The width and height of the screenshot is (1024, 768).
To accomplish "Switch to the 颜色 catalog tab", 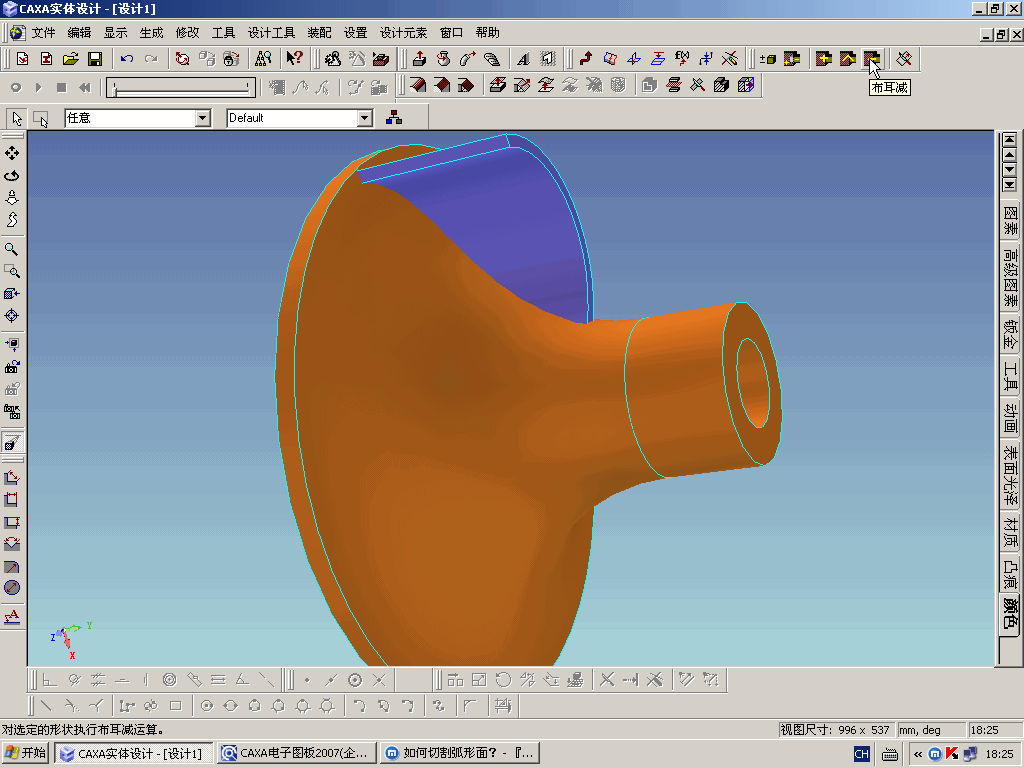I will pos(1010,613).
